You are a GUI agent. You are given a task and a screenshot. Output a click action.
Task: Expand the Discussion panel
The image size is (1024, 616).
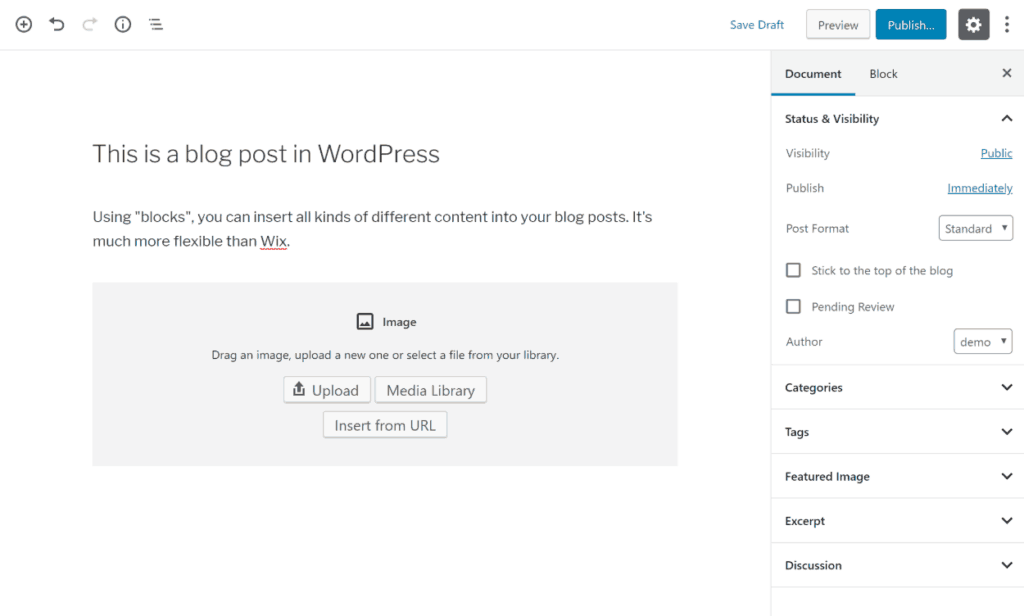[898, 565]
